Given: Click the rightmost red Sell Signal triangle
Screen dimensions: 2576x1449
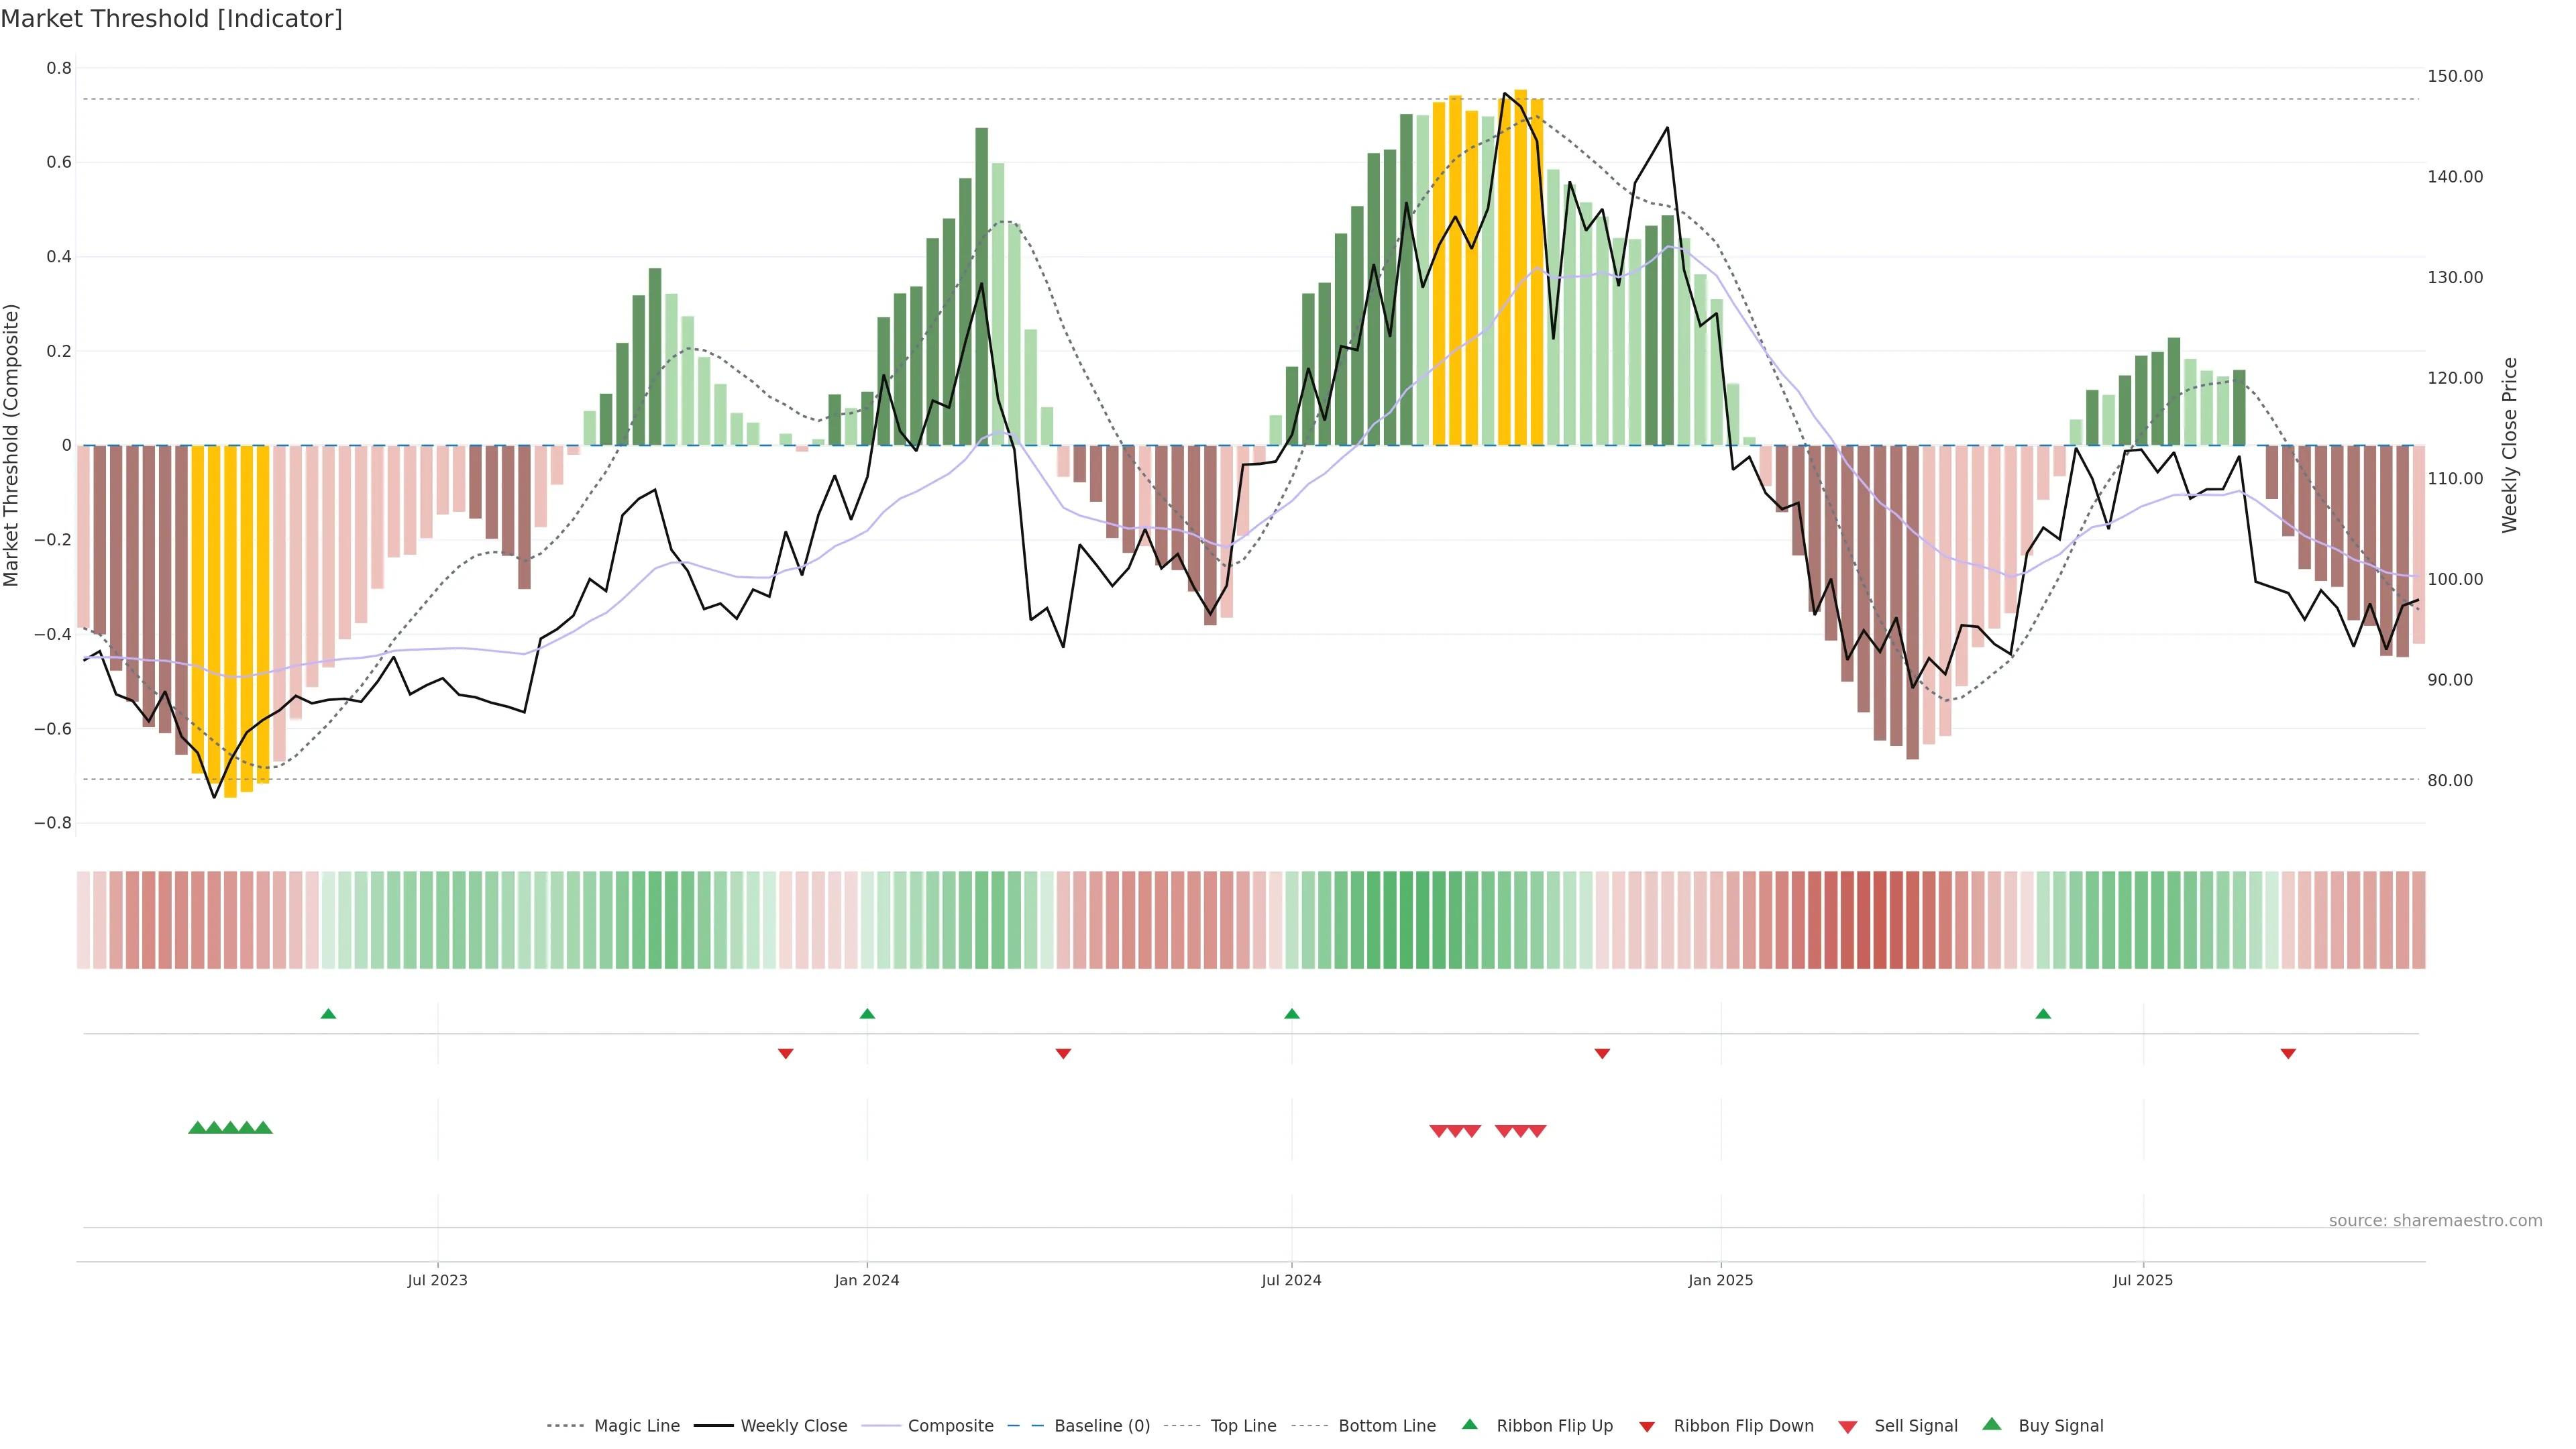Looking at the screenshot, I should 1537,1131.
